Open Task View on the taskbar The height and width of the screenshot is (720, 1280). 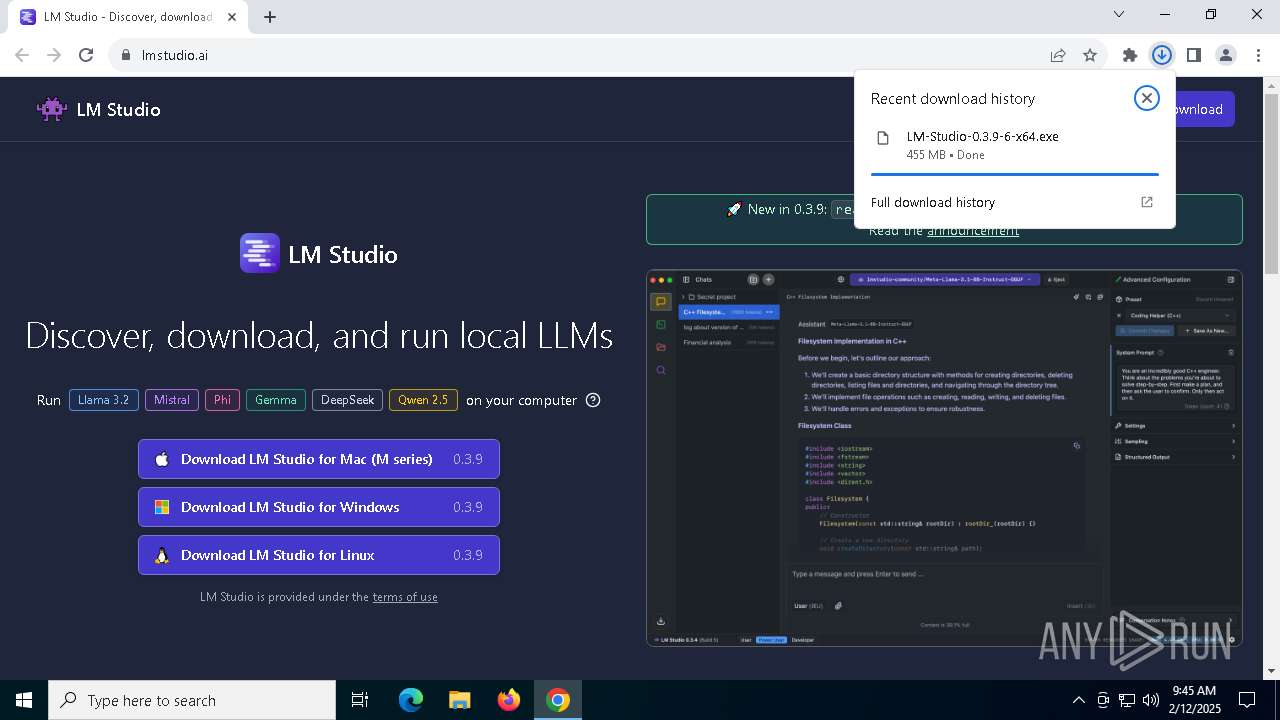tap(360, 700)
